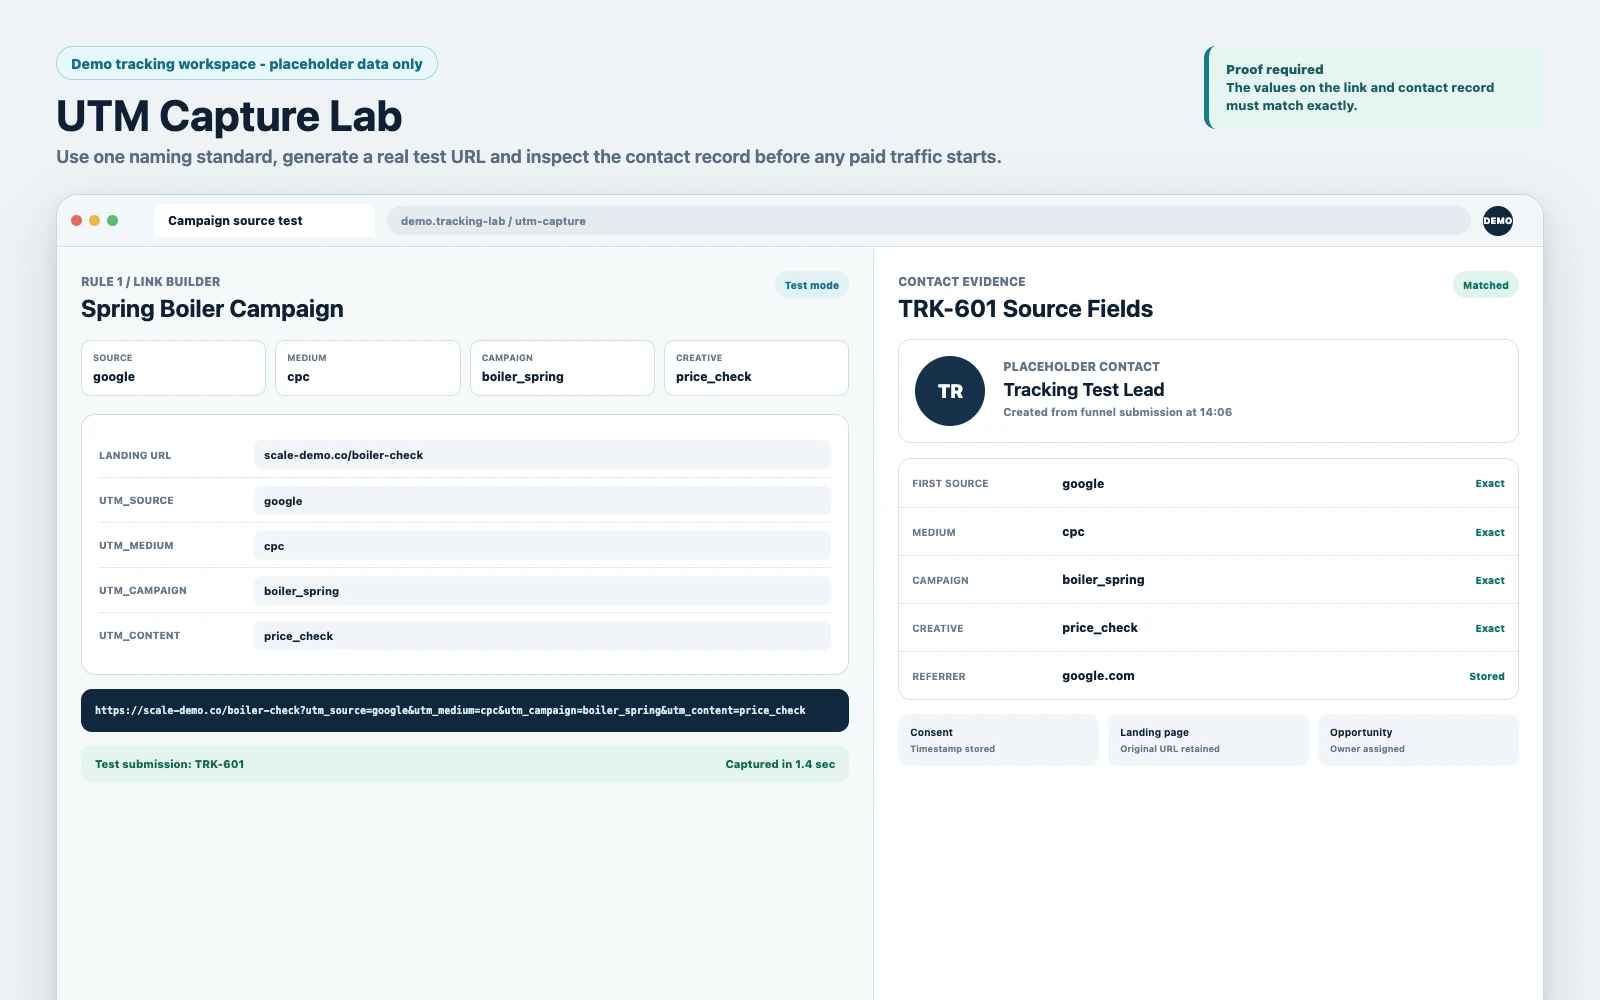Click Exact status in Medium row

[1490, 532]
